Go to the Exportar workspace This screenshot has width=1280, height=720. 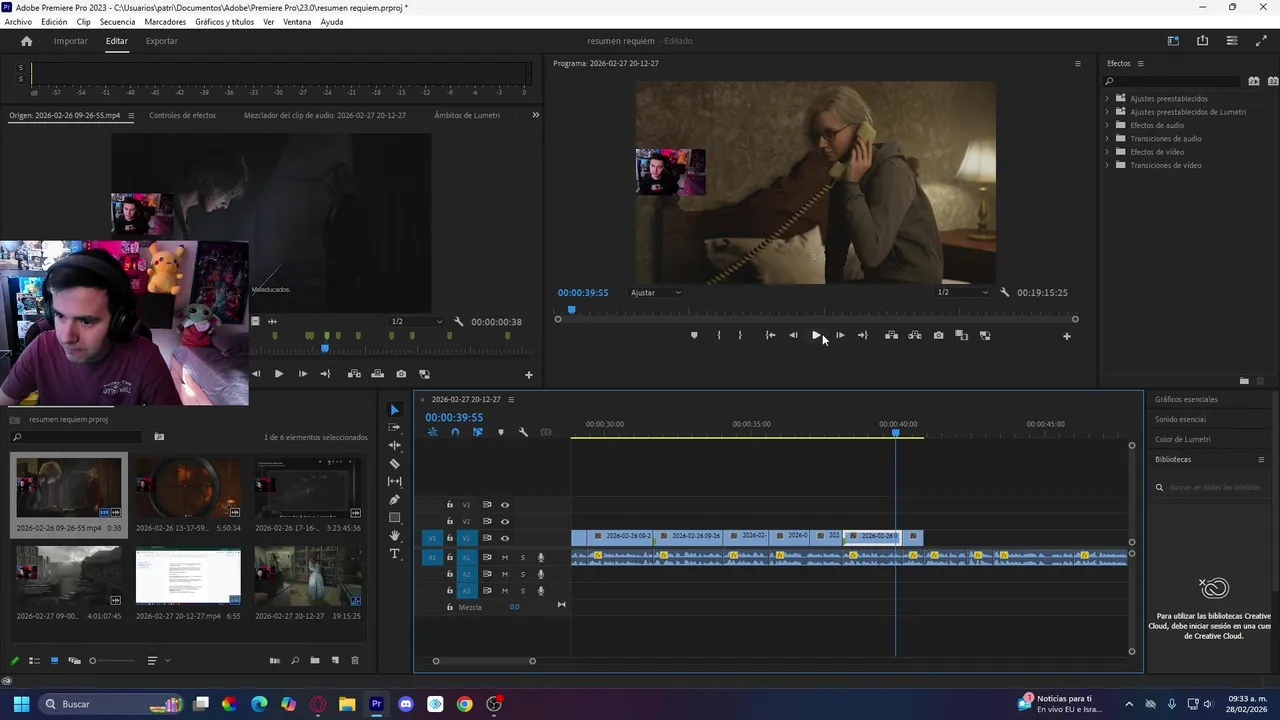click(x=161, y=41)
